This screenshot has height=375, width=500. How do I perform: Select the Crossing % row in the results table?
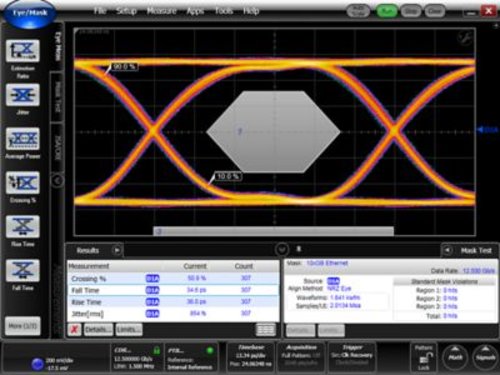coord(173,278)
